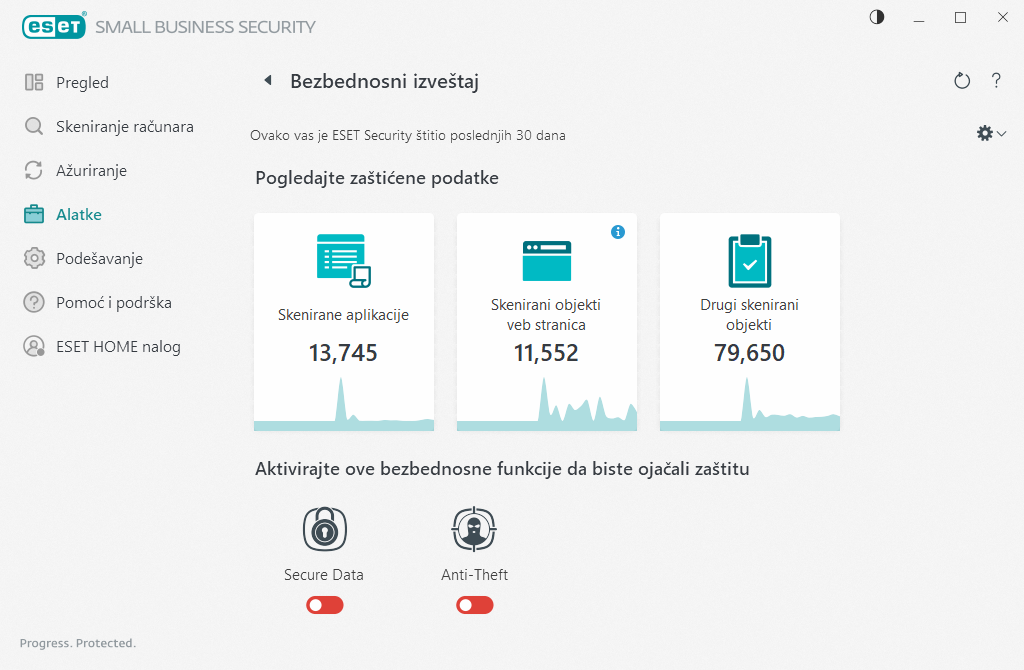This screenshot has width=1024, height=670.
Task: Click the Skenirane aplikacije card icon
Action: [x=343, y=260]
